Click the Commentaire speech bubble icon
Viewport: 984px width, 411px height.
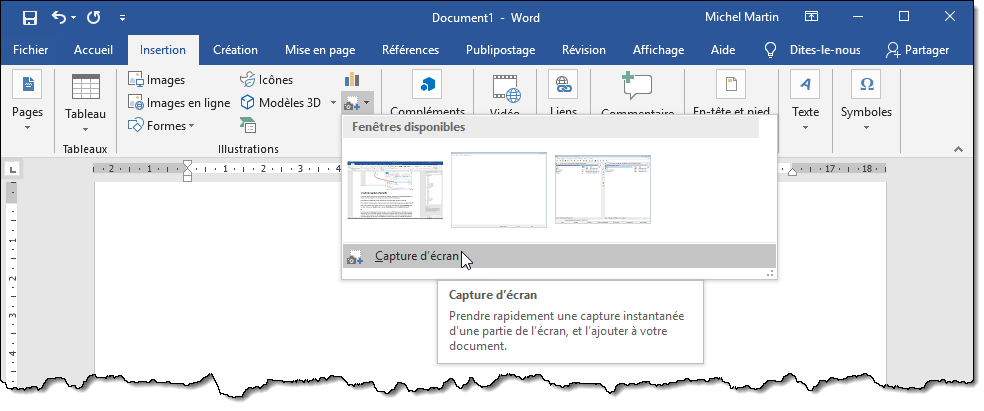(x=636, y=86)
